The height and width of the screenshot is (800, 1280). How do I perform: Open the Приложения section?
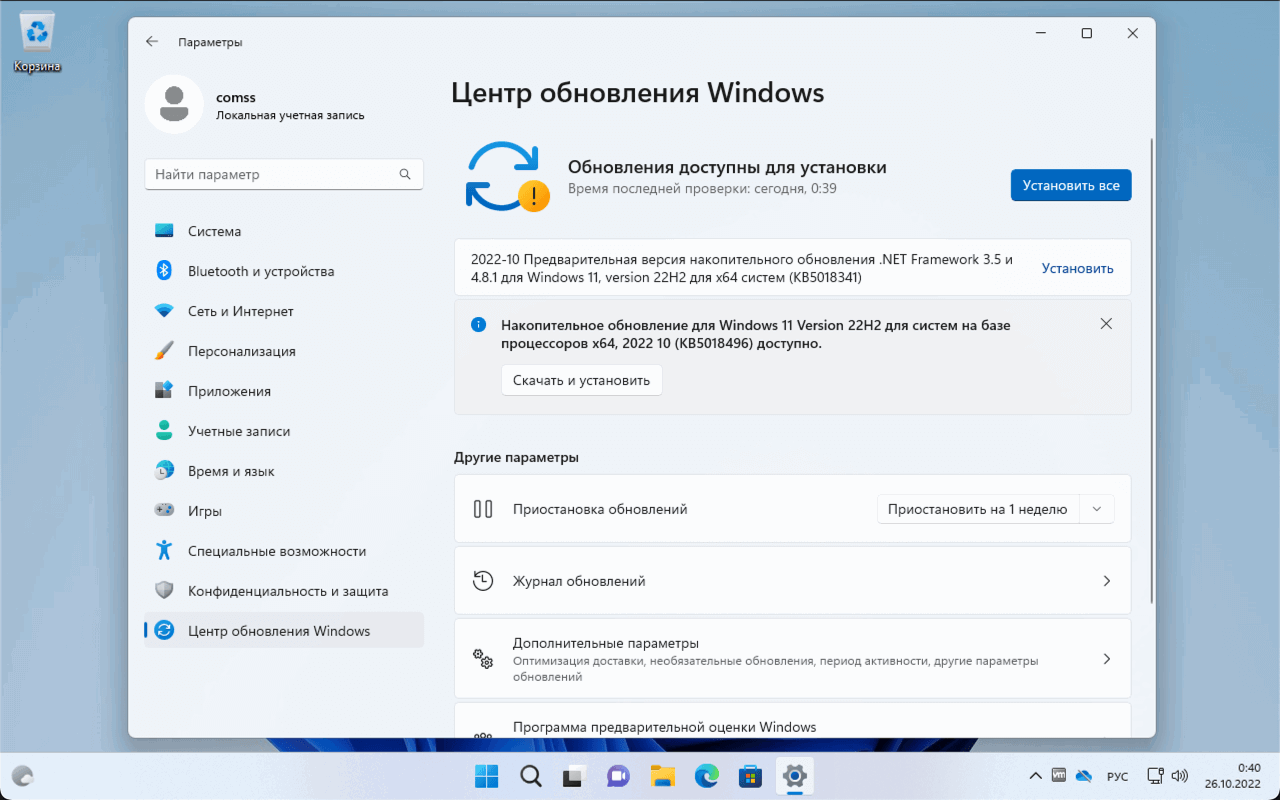(x=284, y=391)
